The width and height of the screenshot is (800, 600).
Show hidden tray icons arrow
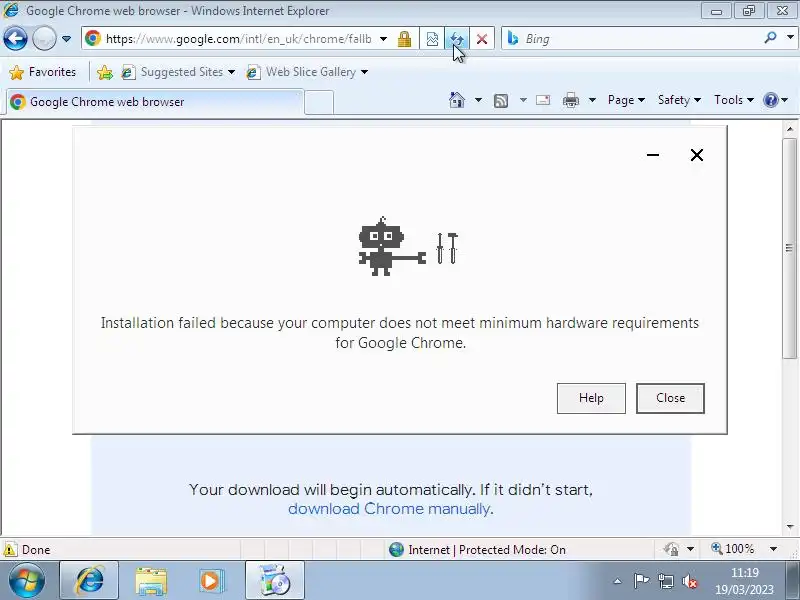[x=617, y=581]
